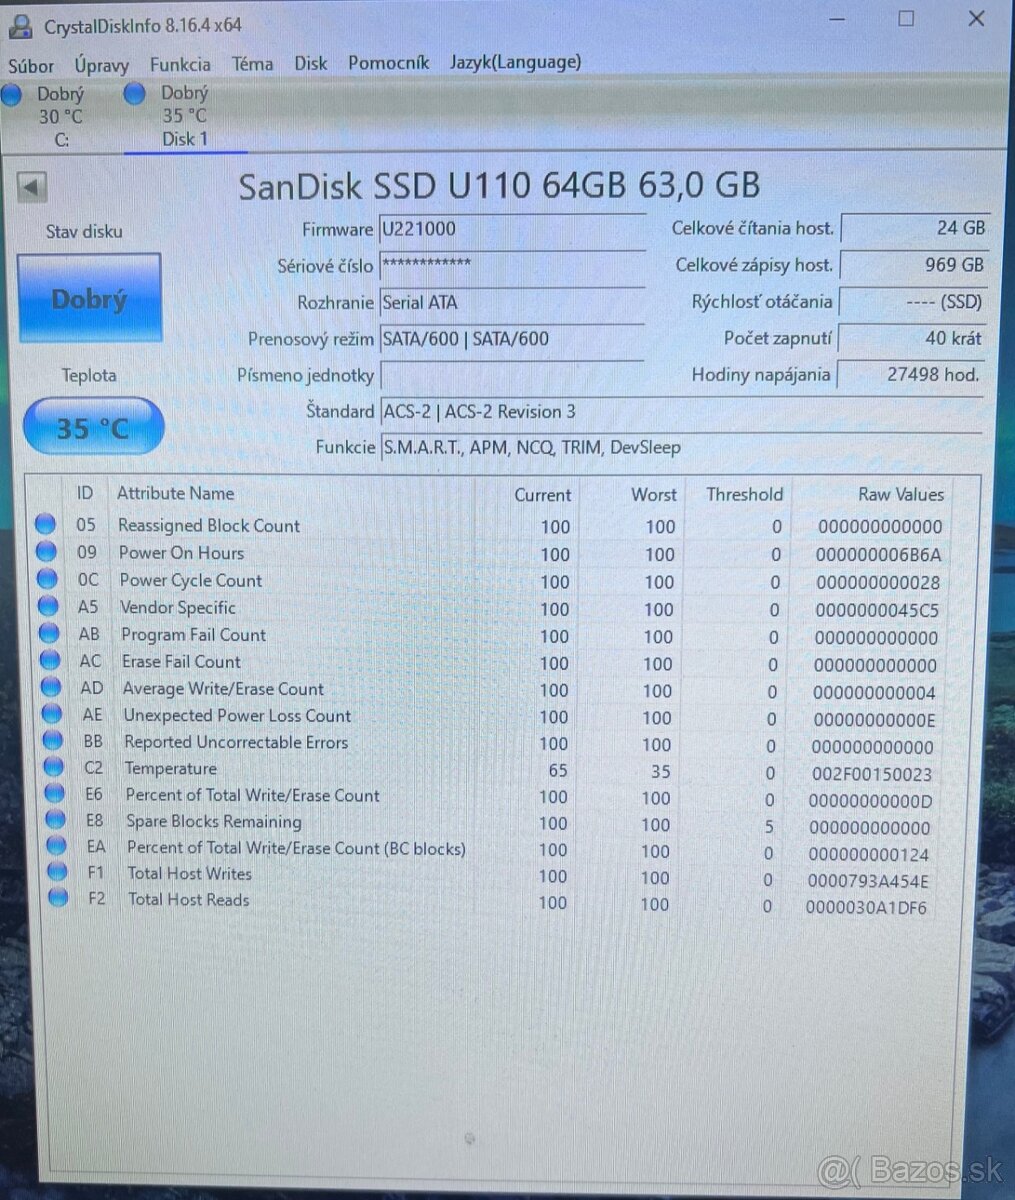Click status circle for Reported Uncorrectable Errors
The width and height of the screenshot is (1015, 1200).
pos(53,740)
